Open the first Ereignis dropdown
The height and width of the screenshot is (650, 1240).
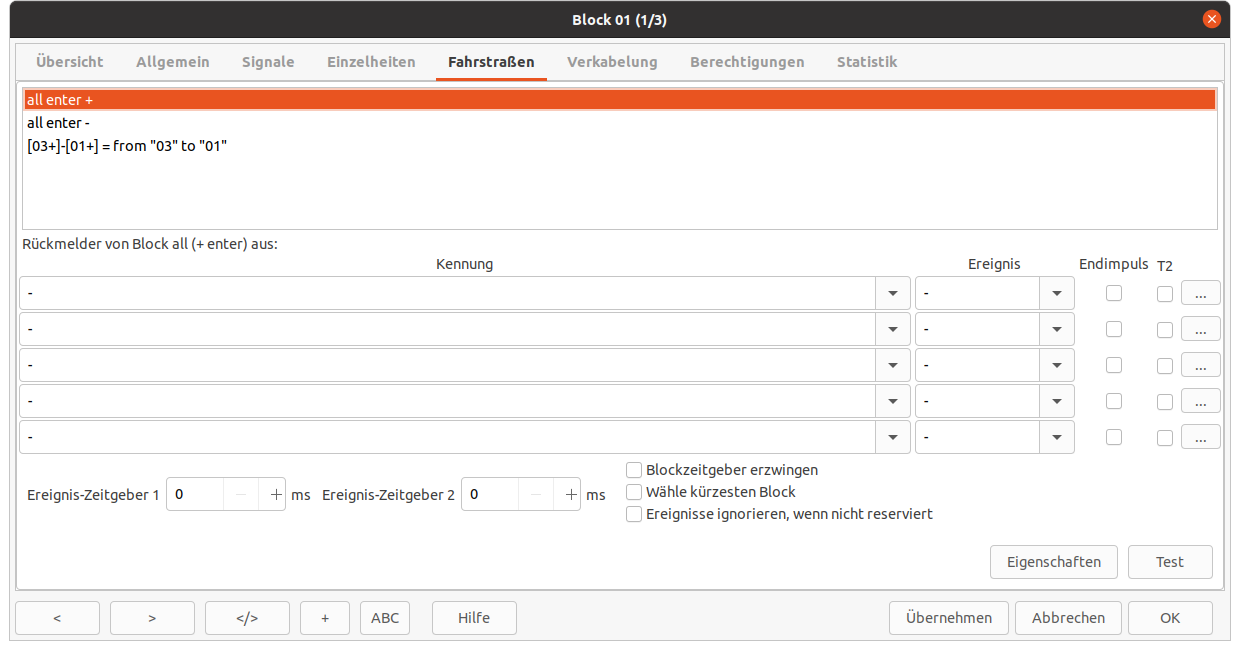click(1056, 293)
